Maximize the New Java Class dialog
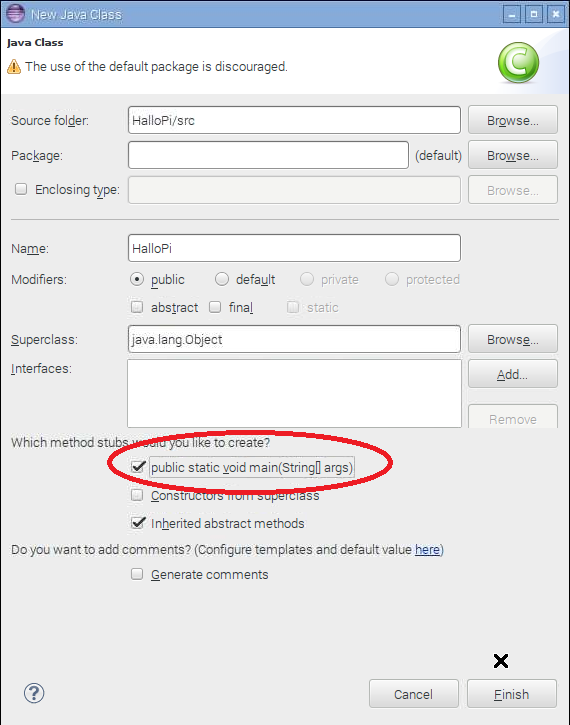 (534, 14)
